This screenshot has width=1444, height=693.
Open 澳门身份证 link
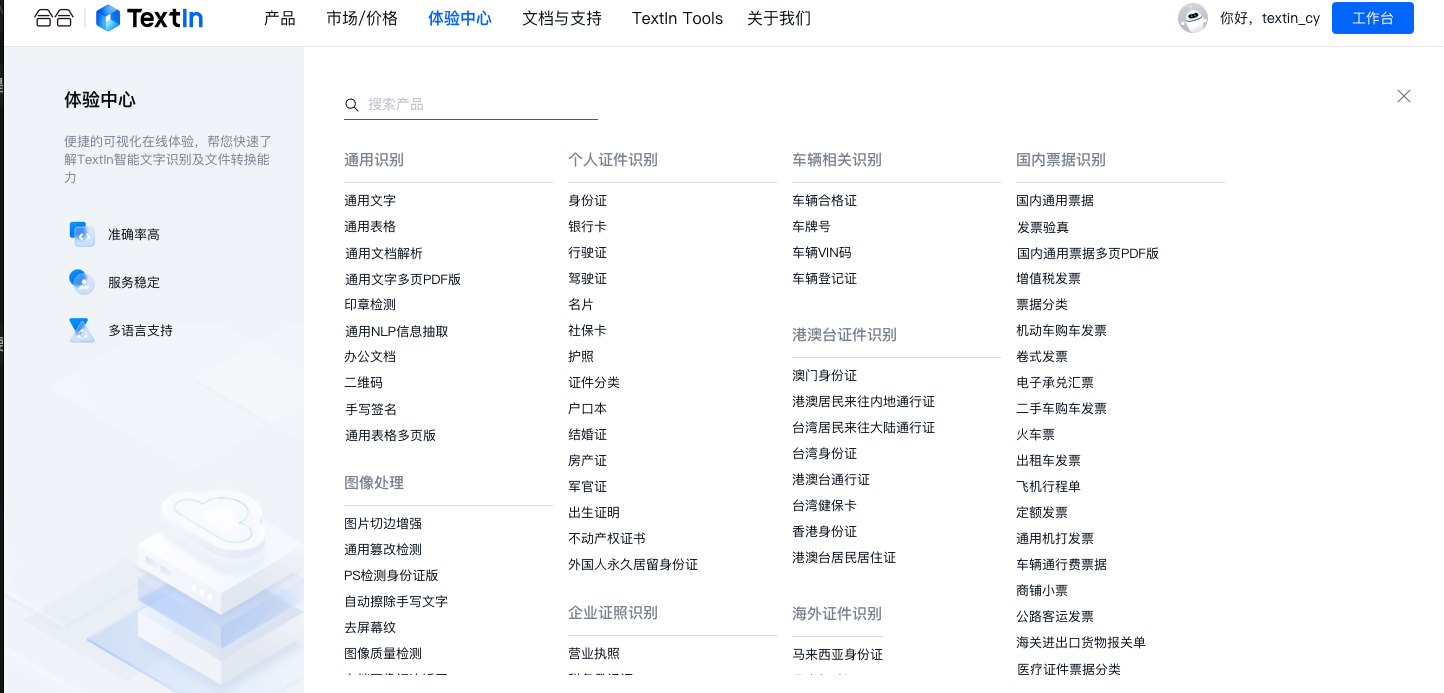[x=825, y=376]
